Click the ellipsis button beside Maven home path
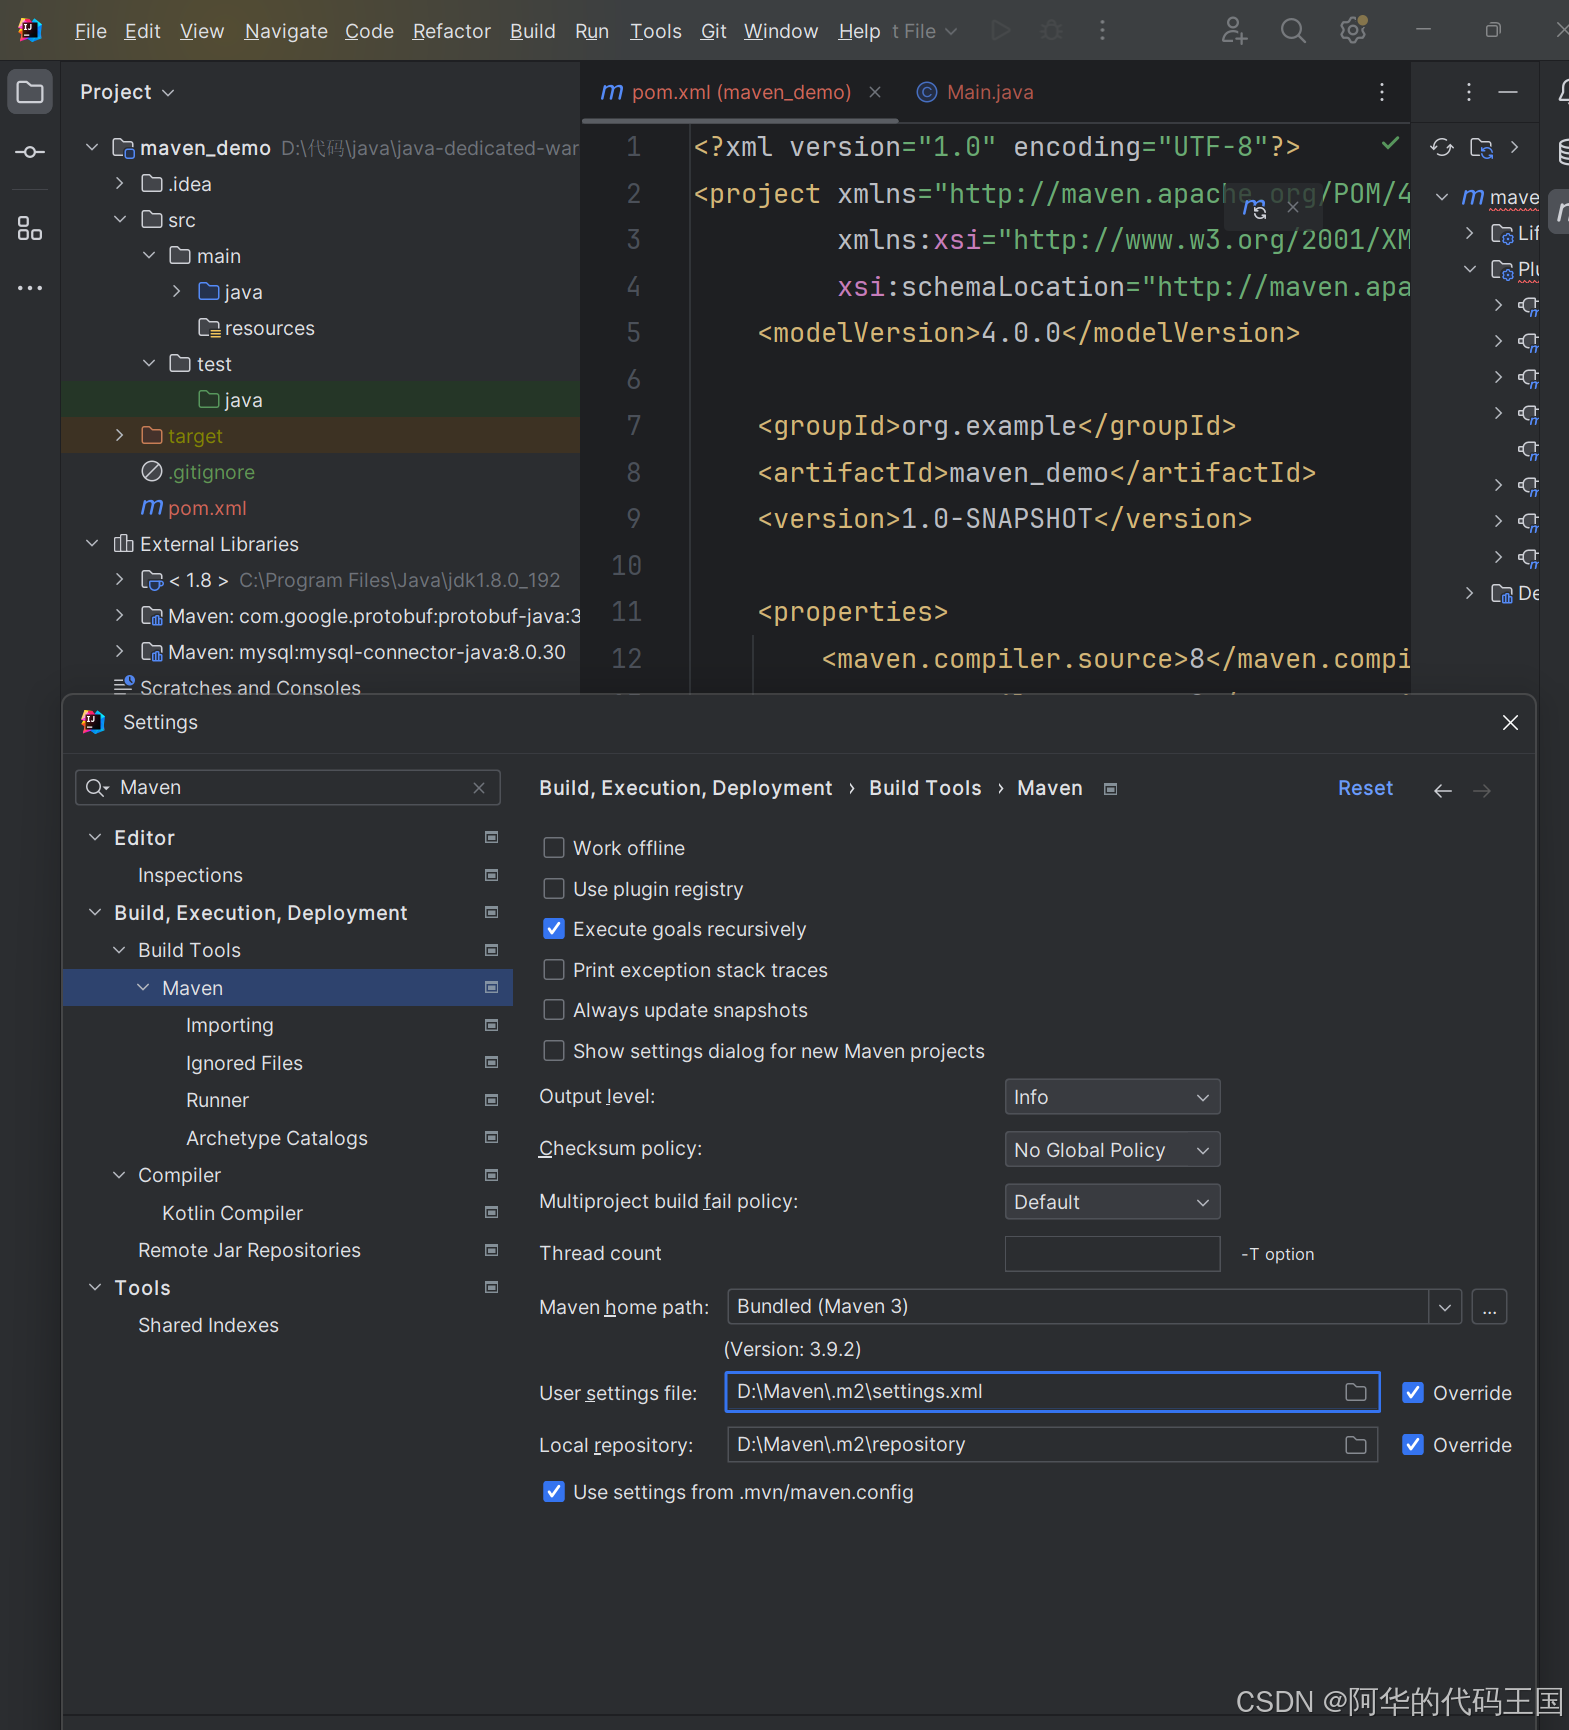Viewport: 1569px width, 1730px height. pyautogui.click(x=1489, y=1307)
